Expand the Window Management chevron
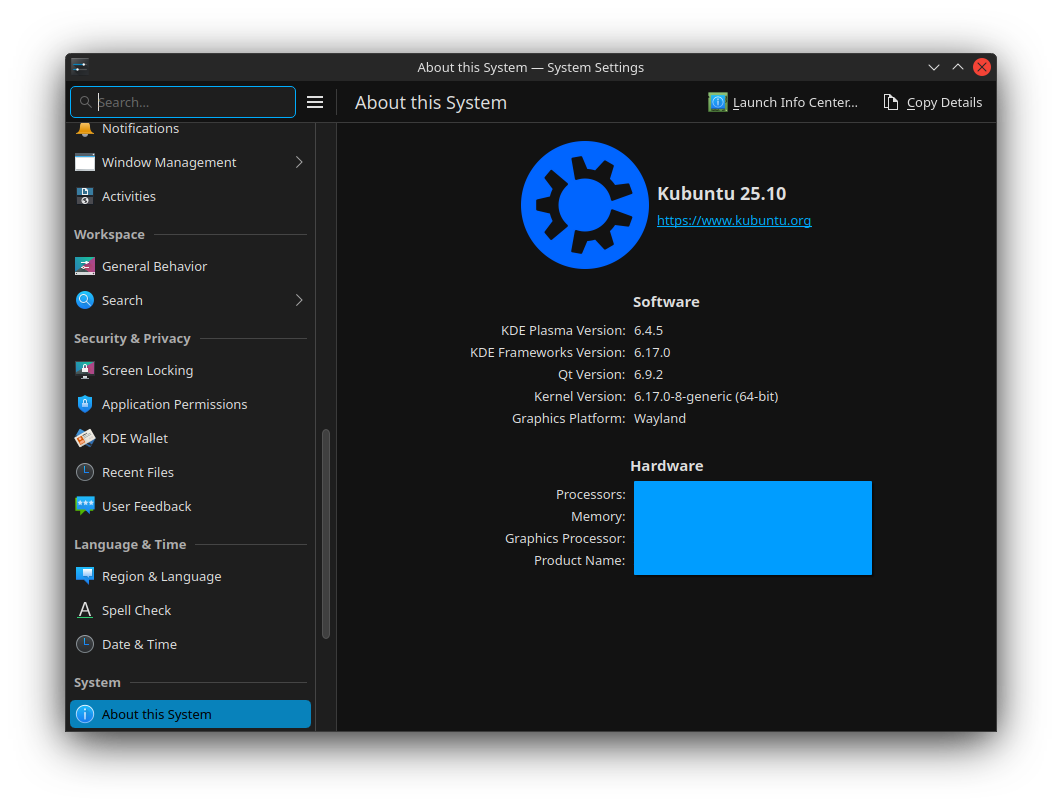 (299, 163)
